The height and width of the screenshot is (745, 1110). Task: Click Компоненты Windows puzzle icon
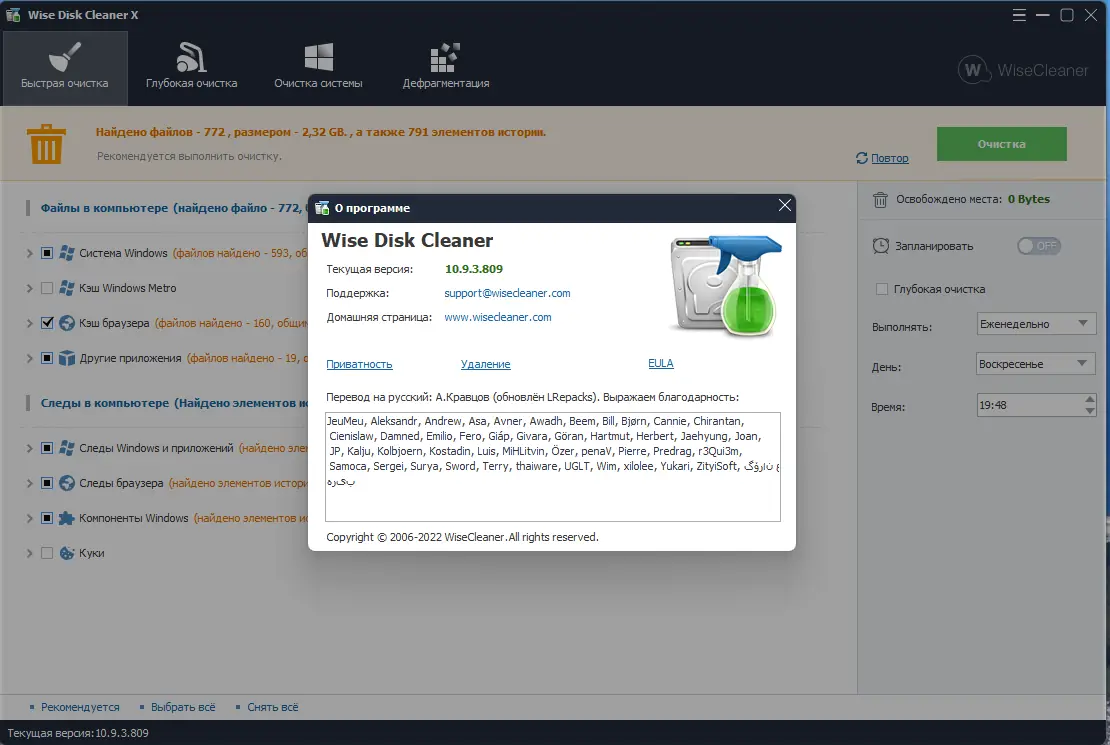67,518
